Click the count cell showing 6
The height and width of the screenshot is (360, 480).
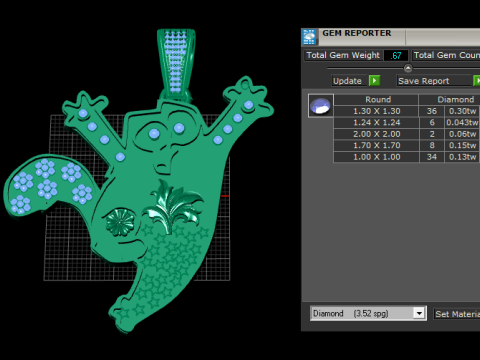tap(432, 122)
